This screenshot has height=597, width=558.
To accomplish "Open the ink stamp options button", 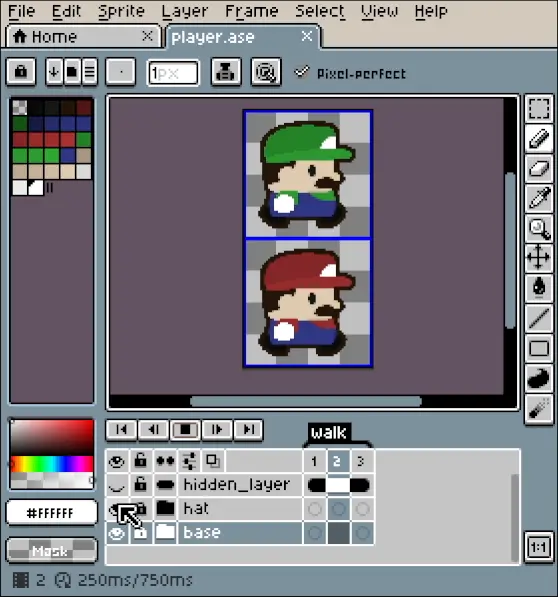I will coord(226,72).
